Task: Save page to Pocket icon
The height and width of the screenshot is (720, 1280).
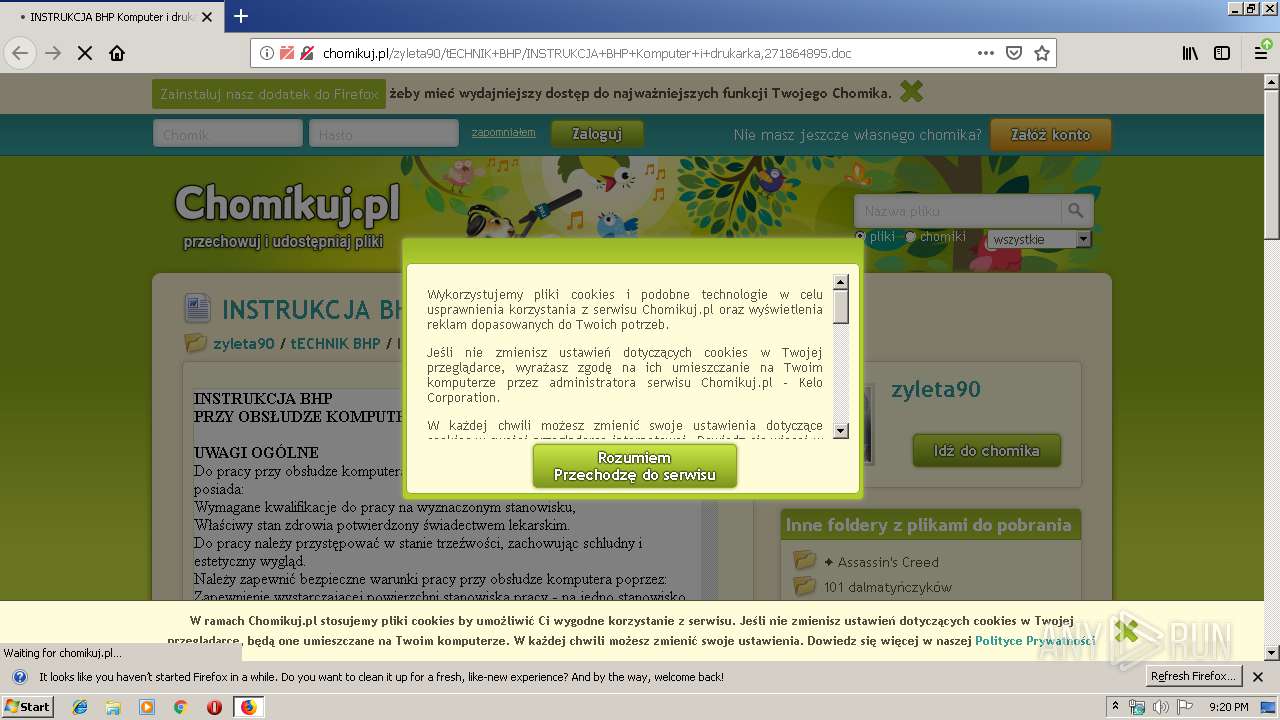Action: click(1014, 53)
